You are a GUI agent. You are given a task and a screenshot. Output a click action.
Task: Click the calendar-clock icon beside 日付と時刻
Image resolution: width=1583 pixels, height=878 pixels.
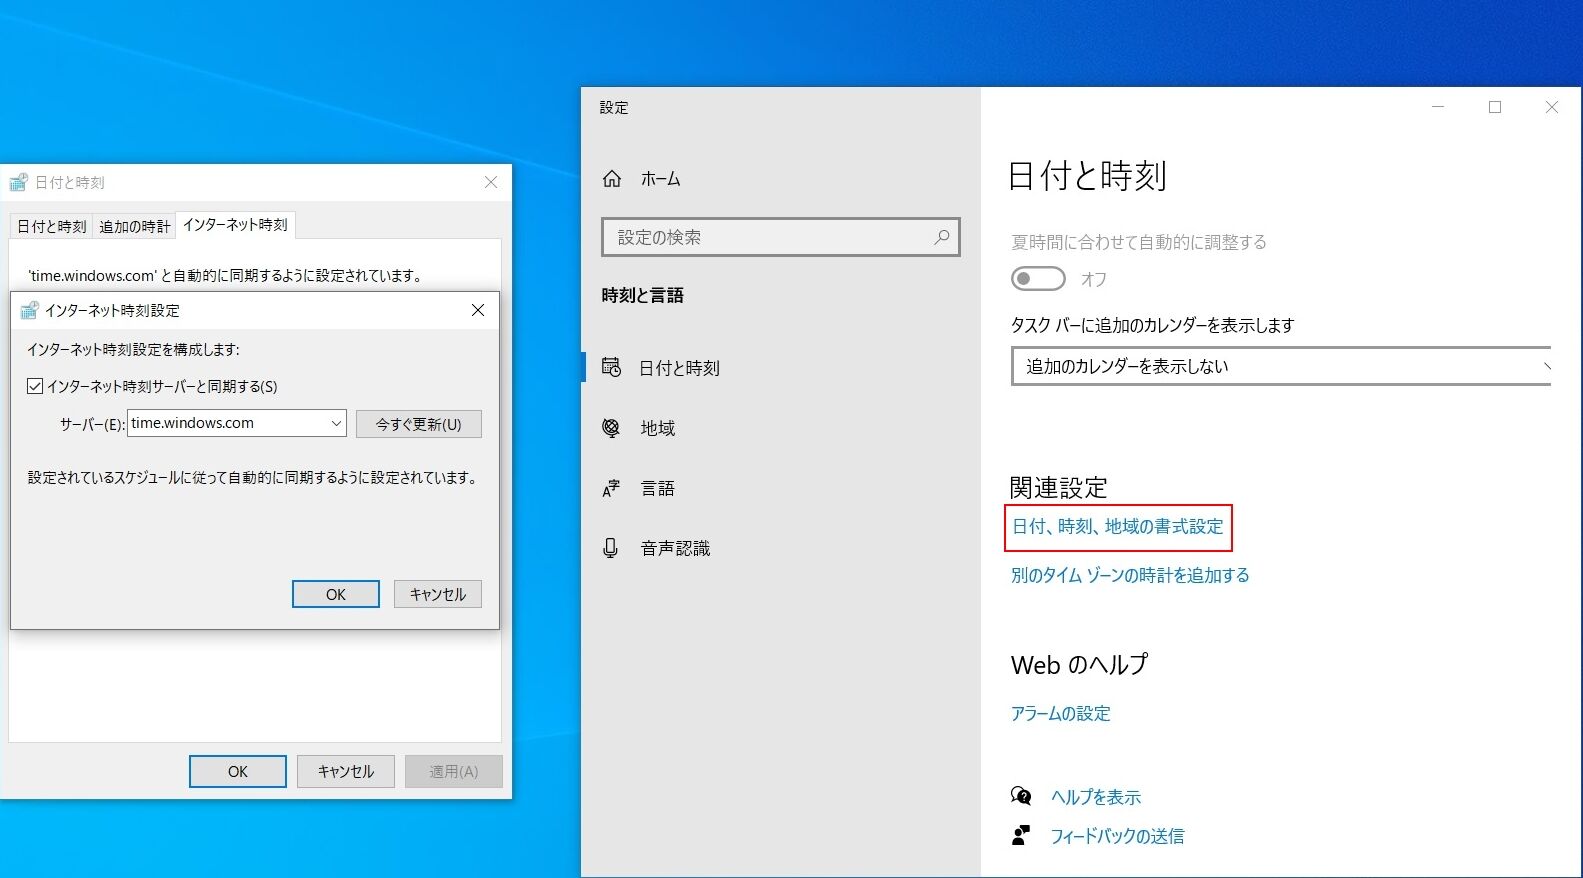pos(611,367)
